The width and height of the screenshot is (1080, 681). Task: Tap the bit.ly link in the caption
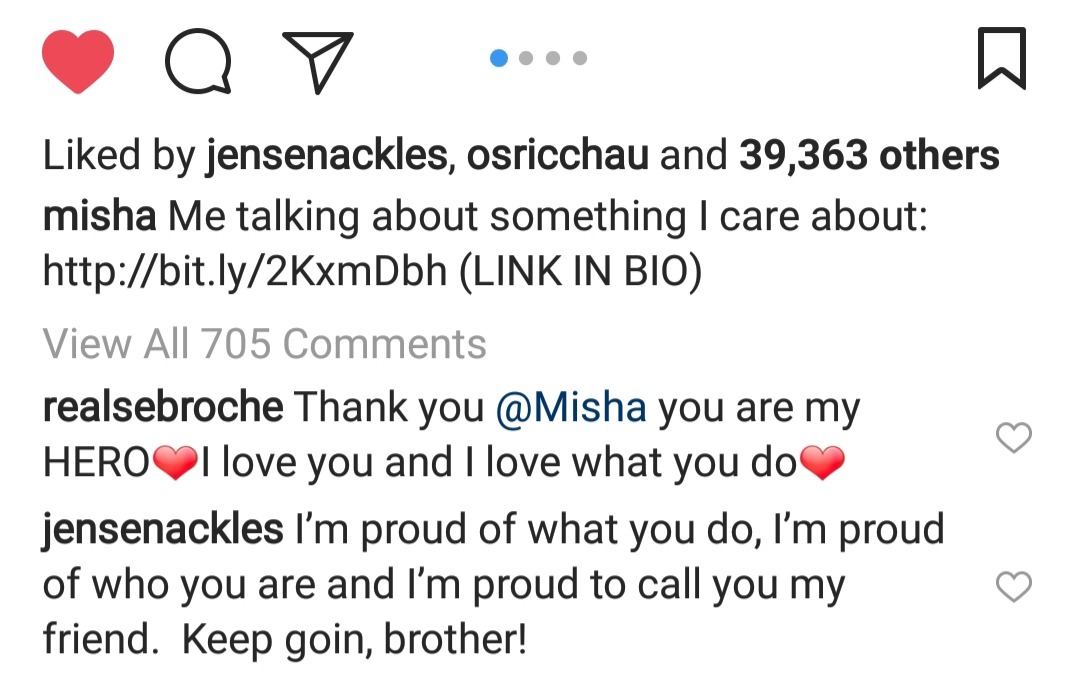[244, 274]
